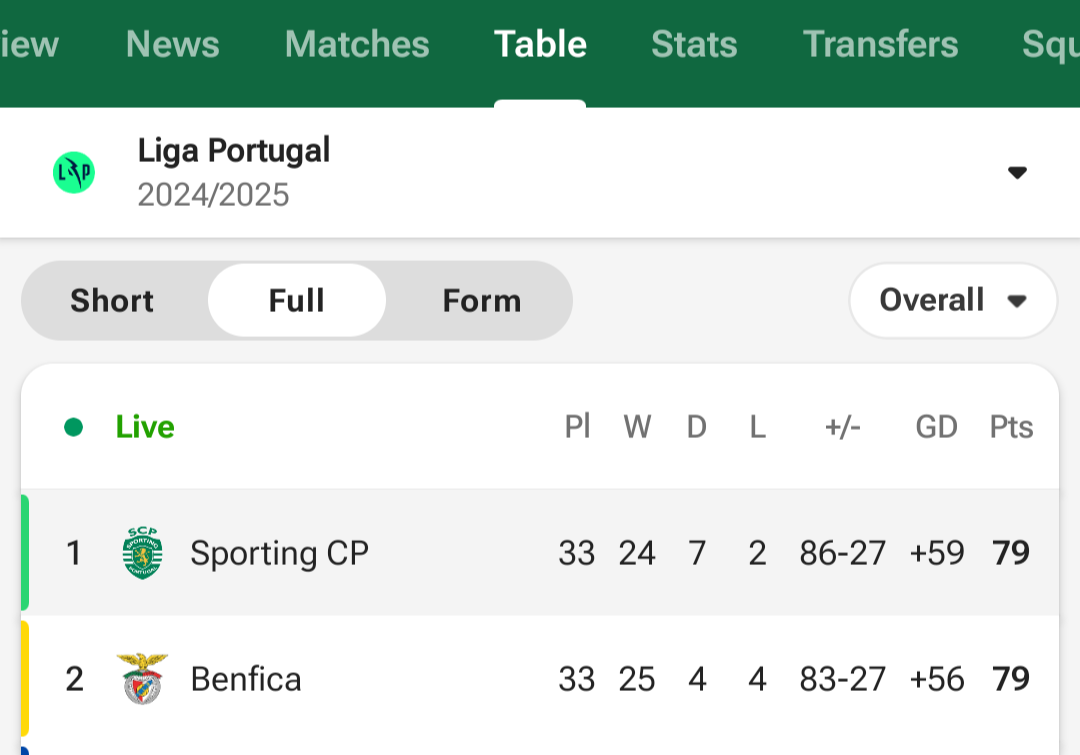Screen dimensions: 1080x755
Task: Click the Live label
Action: point(145,427)
